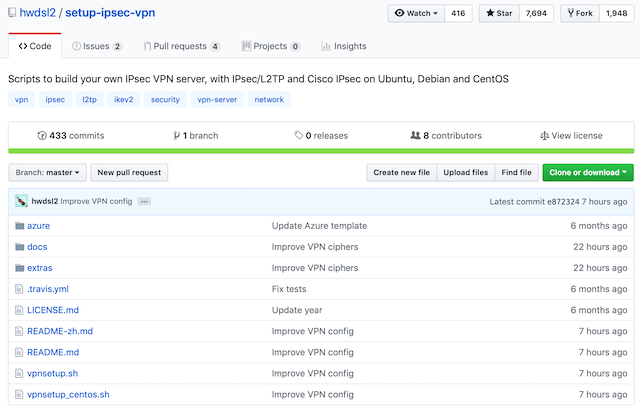The height and width of the screenshot is (411, 640).
Task: View the 433 commits history
Action: [71, 136]
